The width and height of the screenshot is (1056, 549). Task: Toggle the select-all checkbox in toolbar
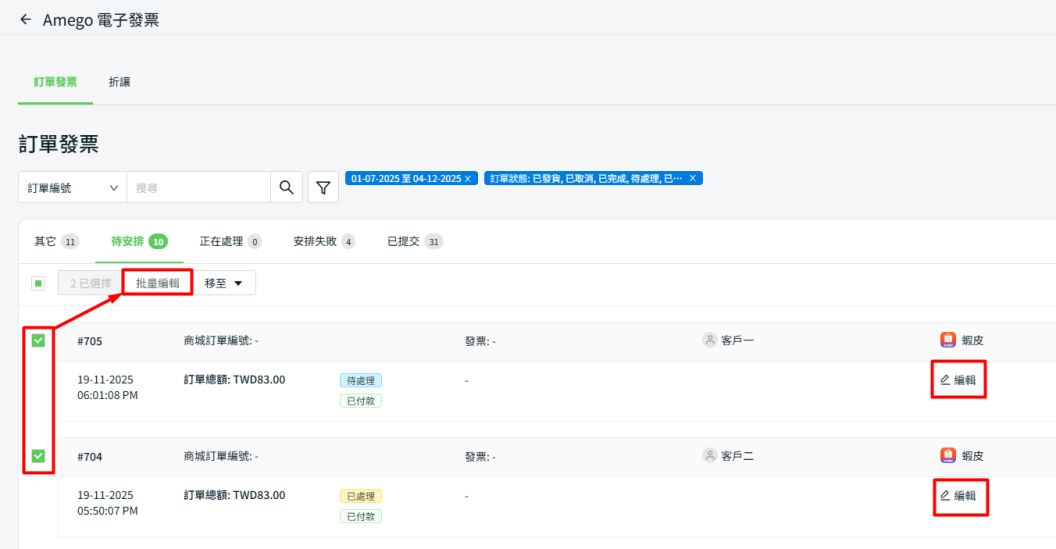tap(38, 284)
